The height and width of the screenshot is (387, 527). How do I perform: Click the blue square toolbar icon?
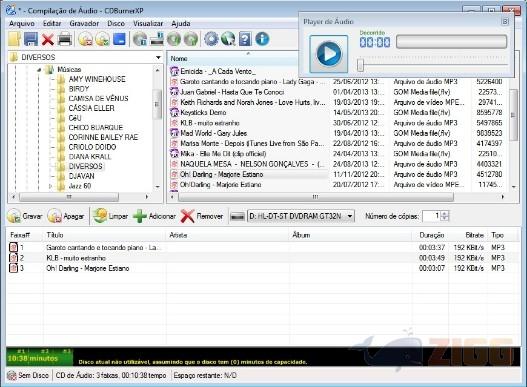[x=119, y=39]
